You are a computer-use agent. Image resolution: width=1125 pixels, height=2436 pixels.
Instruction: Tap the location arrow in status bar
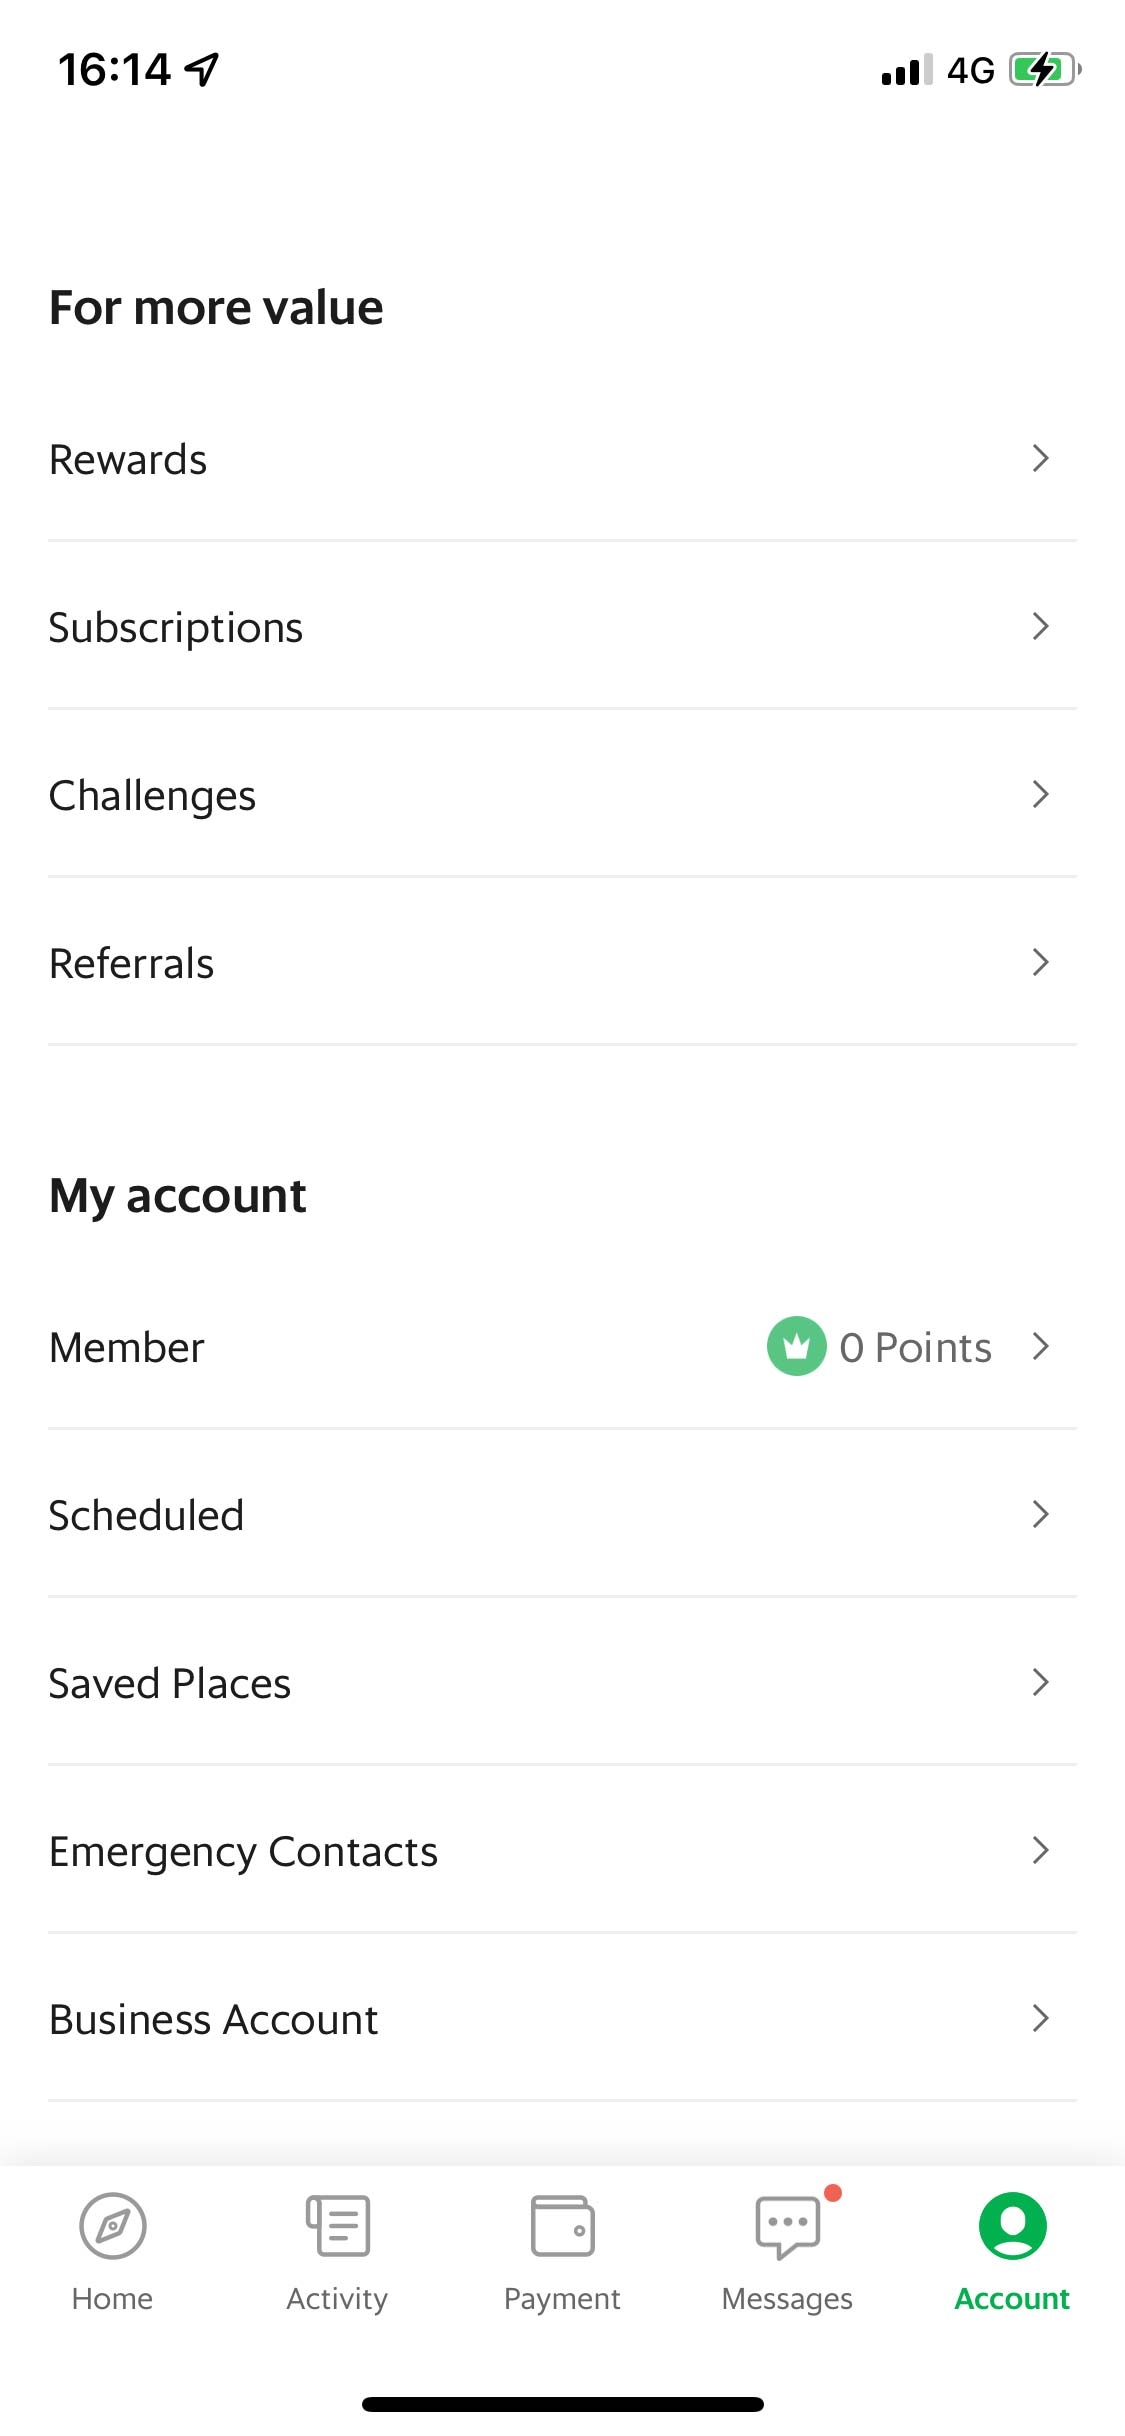coord(203,69)
